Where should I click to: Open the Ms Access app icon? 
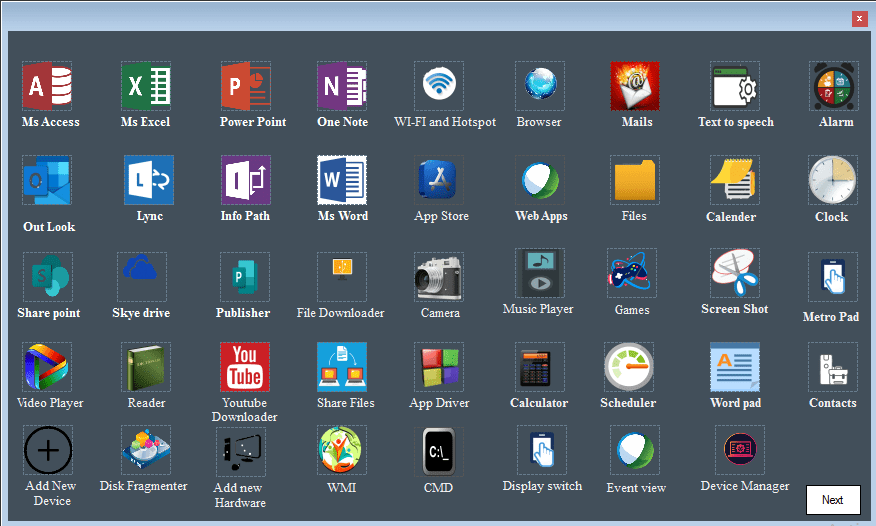coord(47,86)
